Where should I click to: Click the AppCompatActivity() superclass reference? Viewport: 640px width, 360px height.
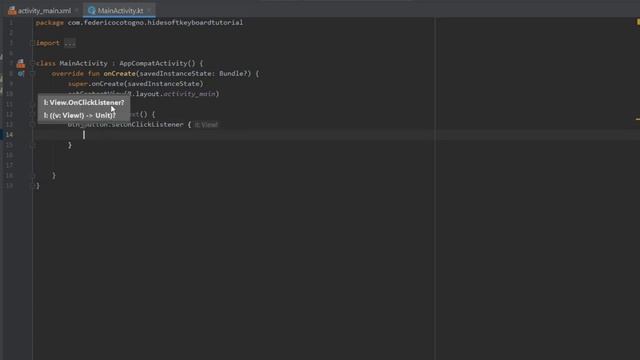pos(157,63)
